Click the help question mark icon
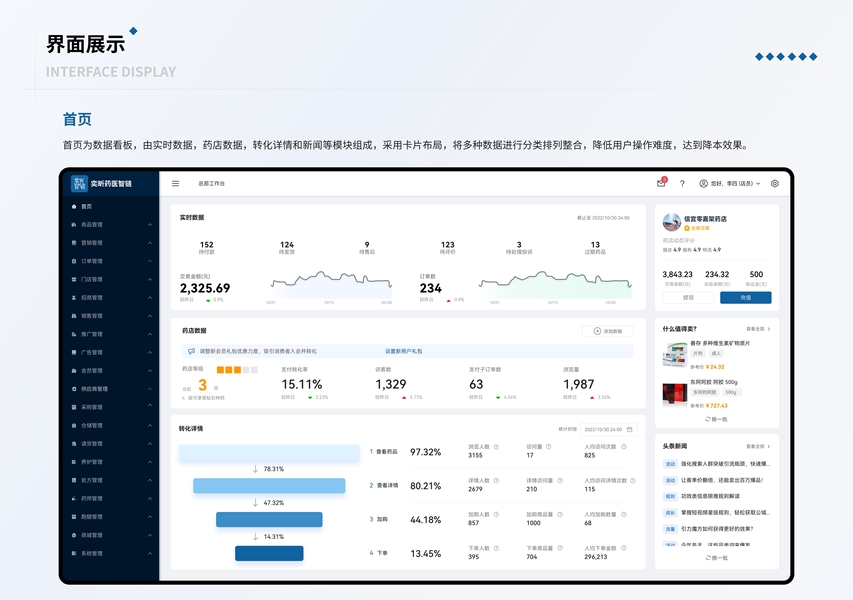This screenshot has height=600, width=853. coord(682,183)
